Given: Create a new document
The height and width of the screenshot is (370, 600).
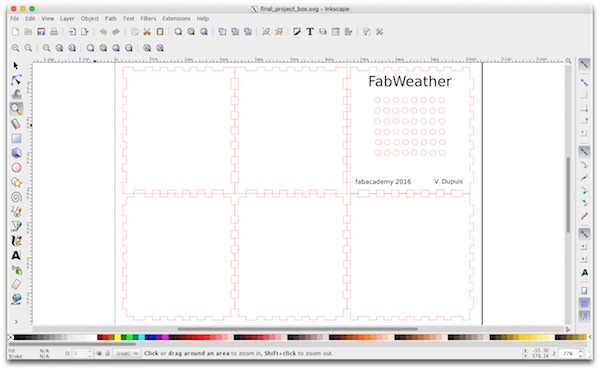Looking at the screenshot, I should [15, 32].
